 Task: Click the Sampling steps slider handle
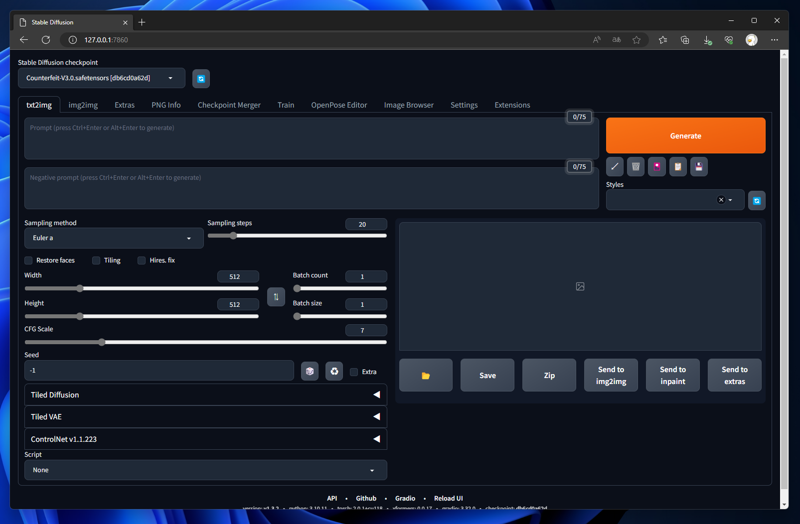tap(233, 236)
